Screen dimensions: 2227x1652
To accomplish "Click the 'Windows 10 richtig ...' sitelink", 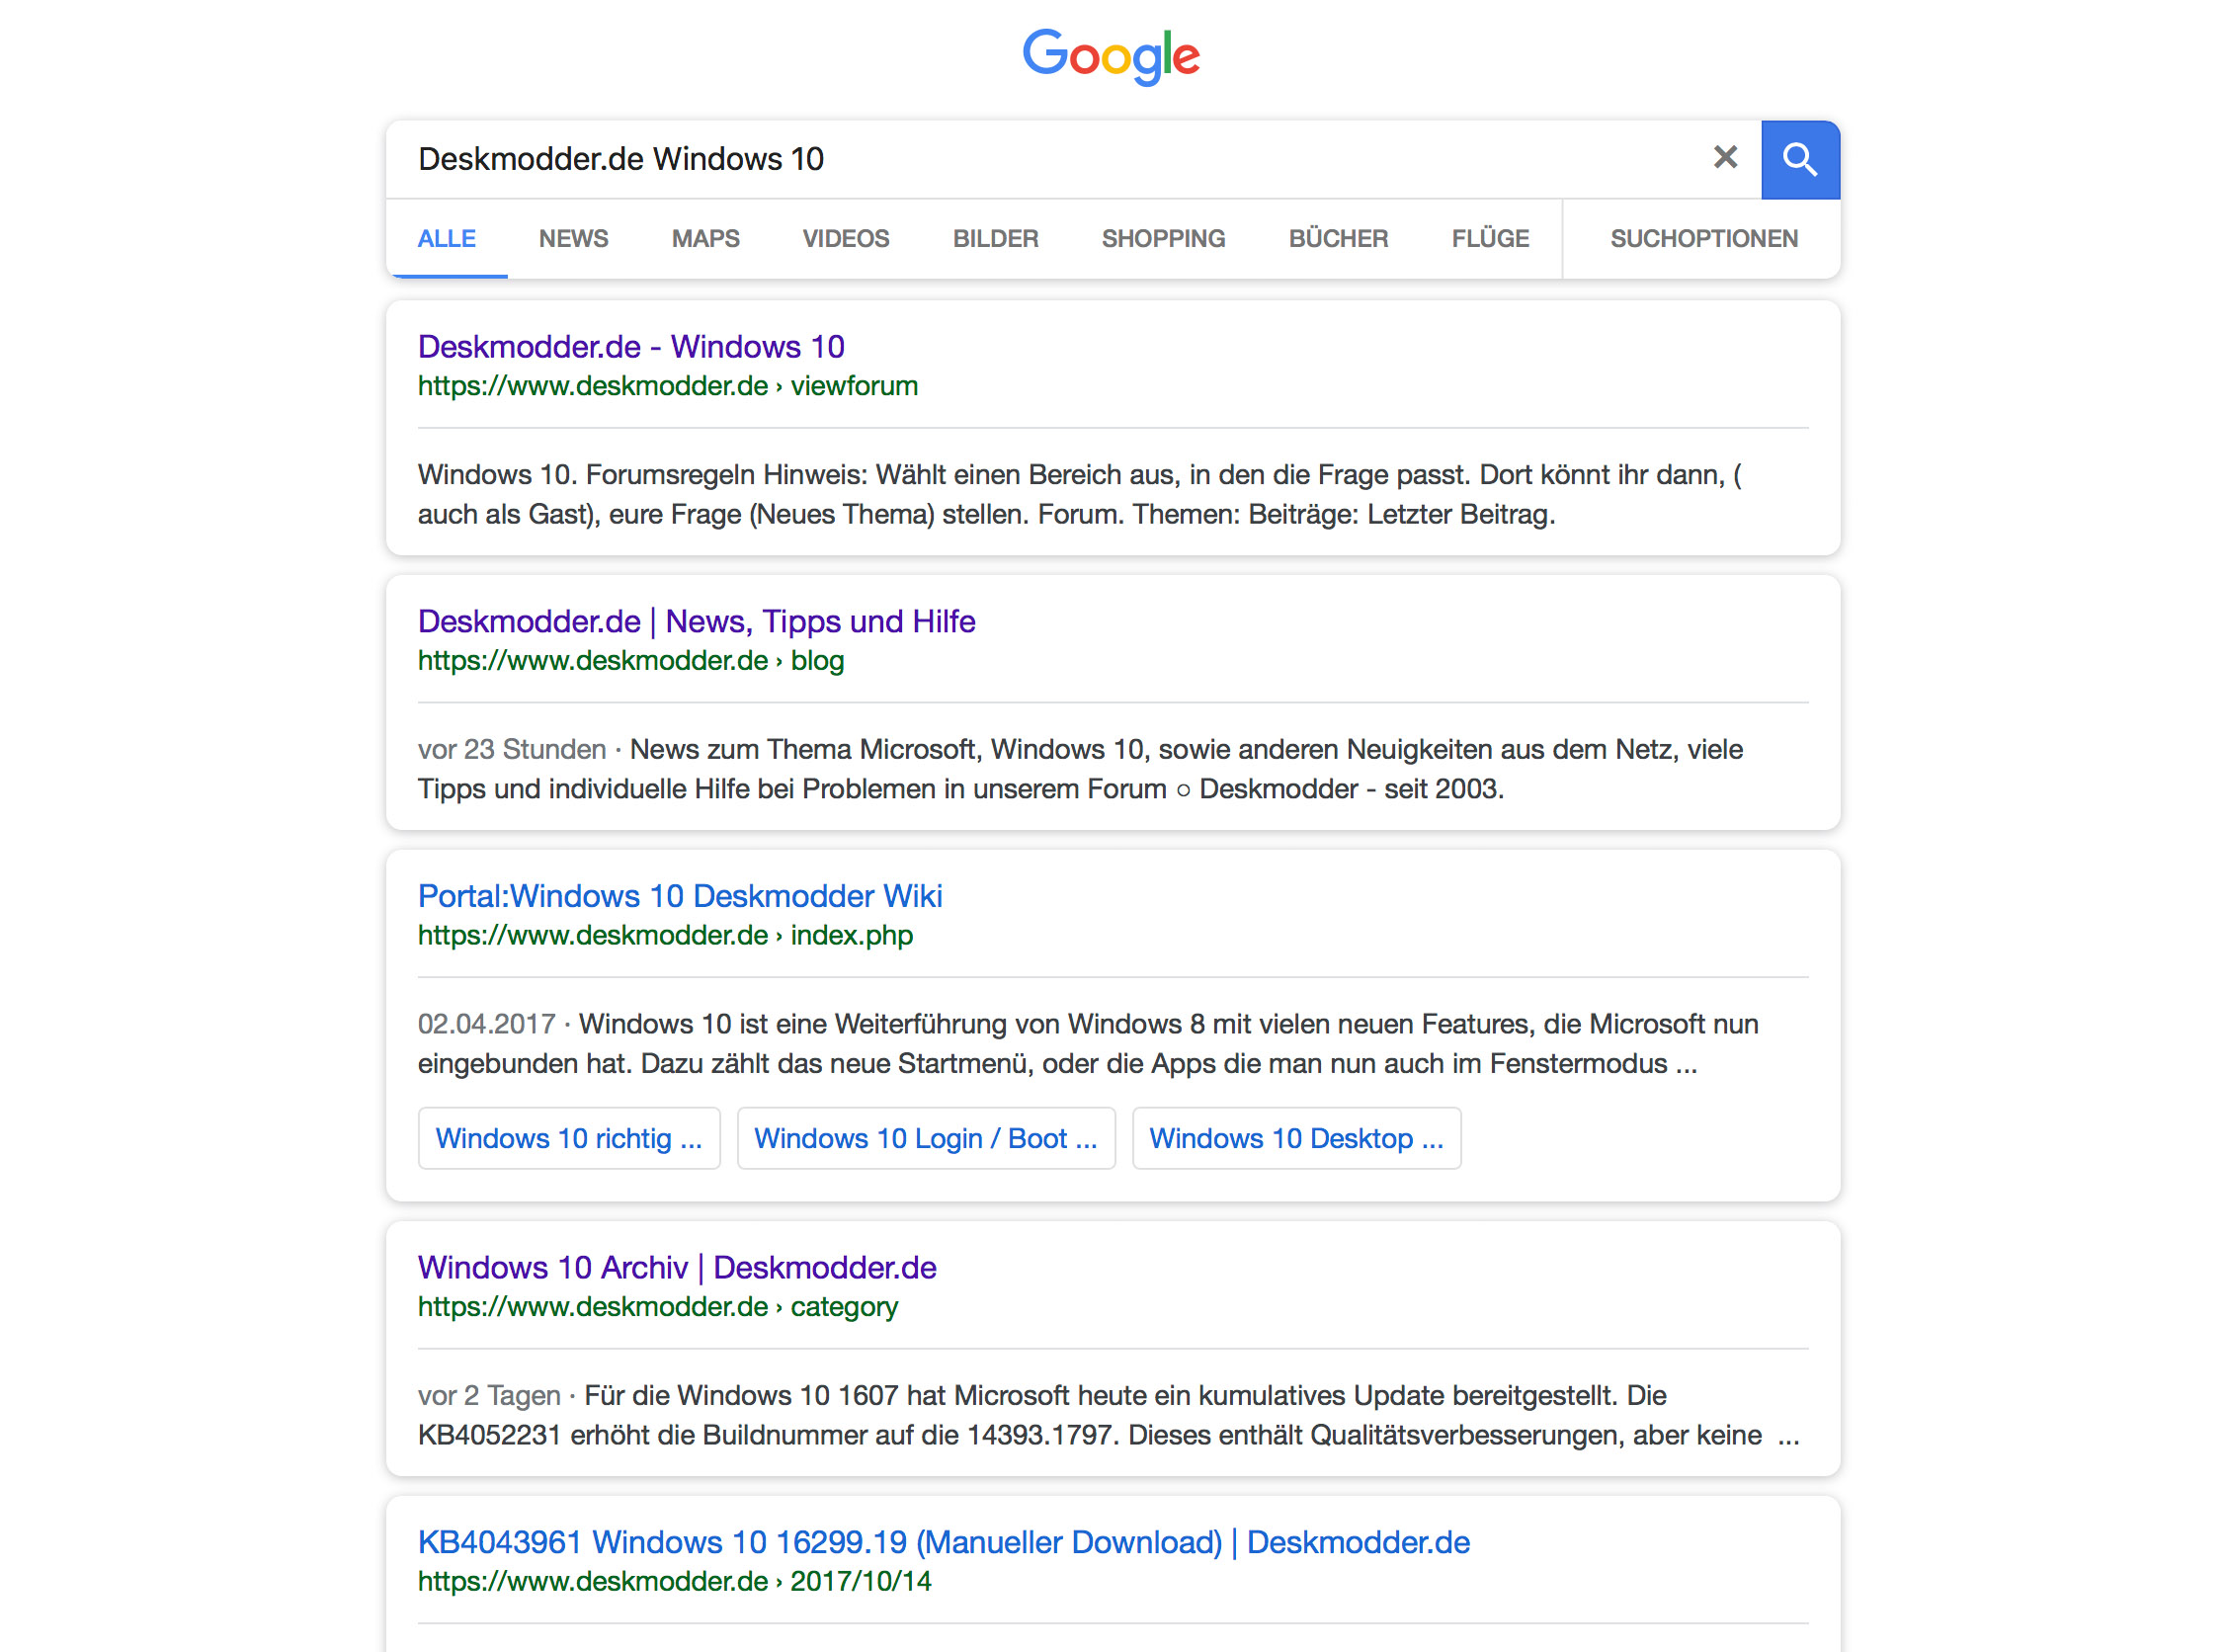I will coord(569,1139).
